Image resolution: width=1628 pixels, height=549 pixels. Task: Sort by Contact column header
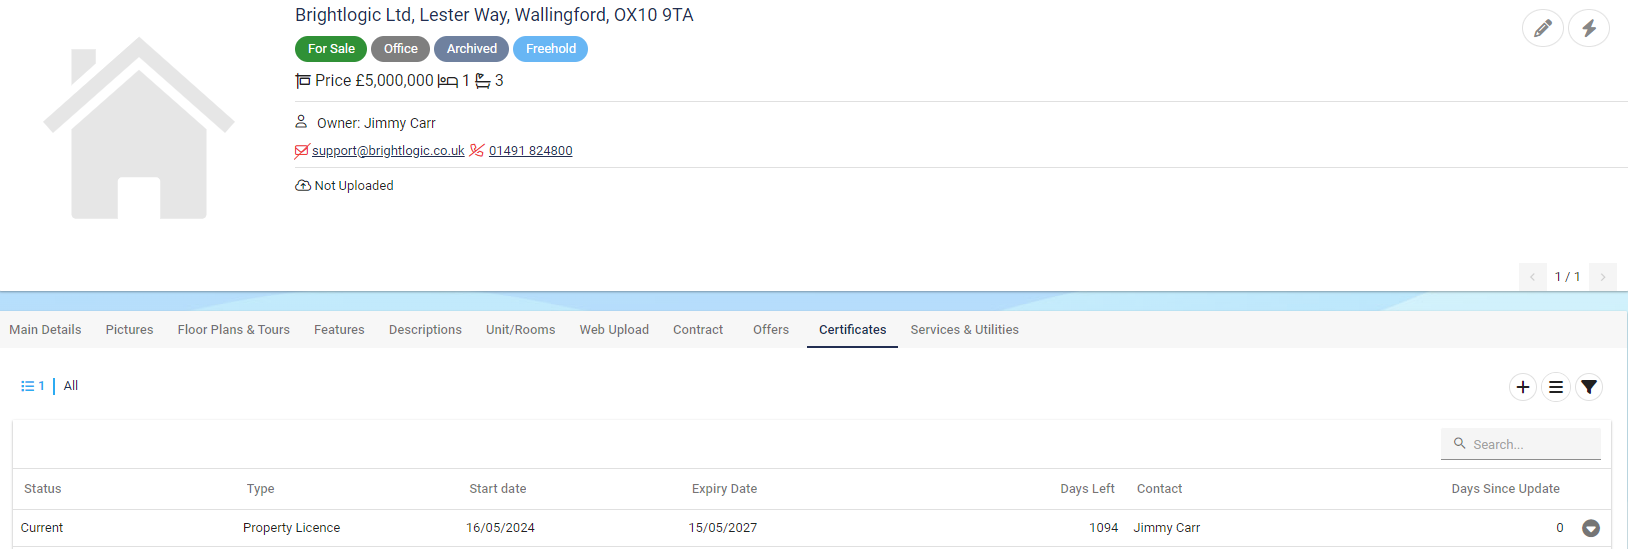click(1160, 489)
